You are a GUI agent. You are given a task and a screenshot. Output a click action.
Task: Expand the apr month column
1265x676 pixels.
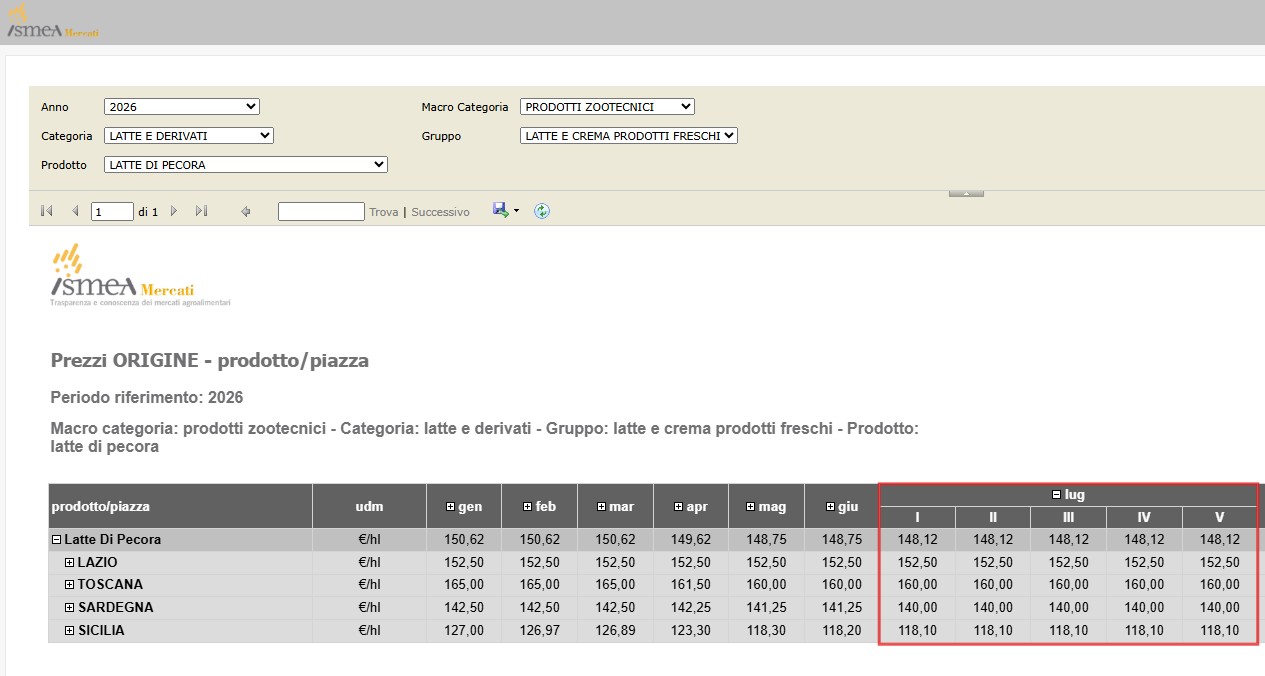pyautogui.click(x=679, y=507)
